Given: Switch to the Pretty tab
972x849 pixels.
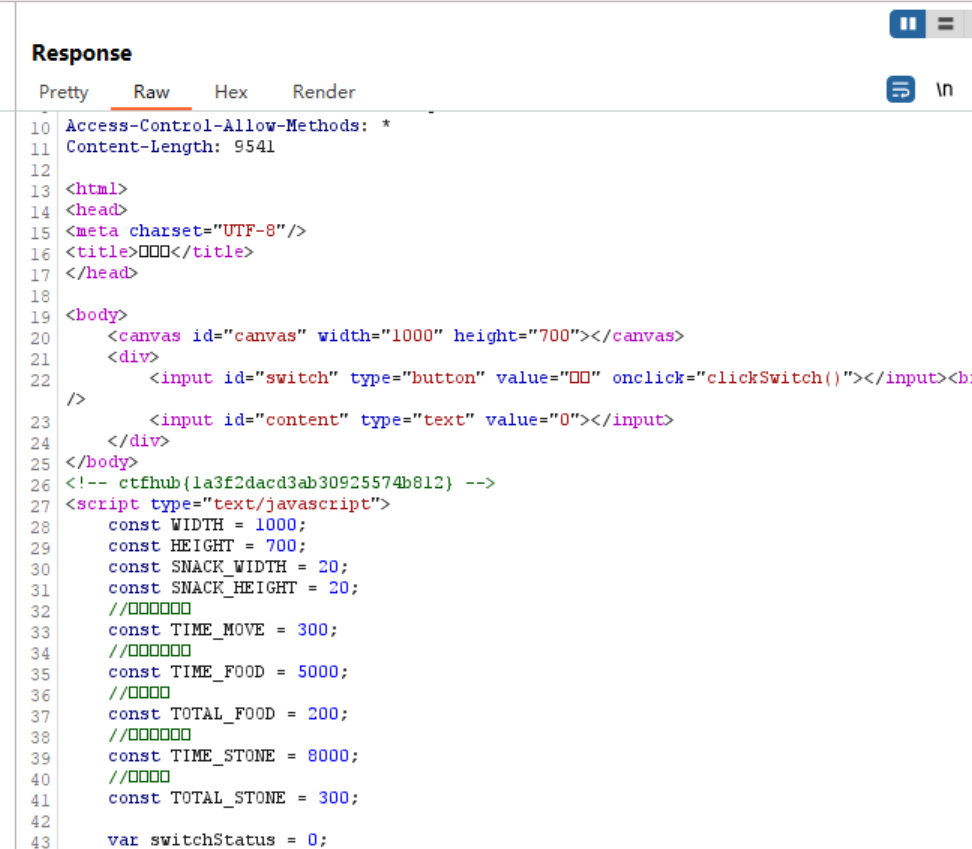Looking at the screenshot, I should (x=63, y=92).
